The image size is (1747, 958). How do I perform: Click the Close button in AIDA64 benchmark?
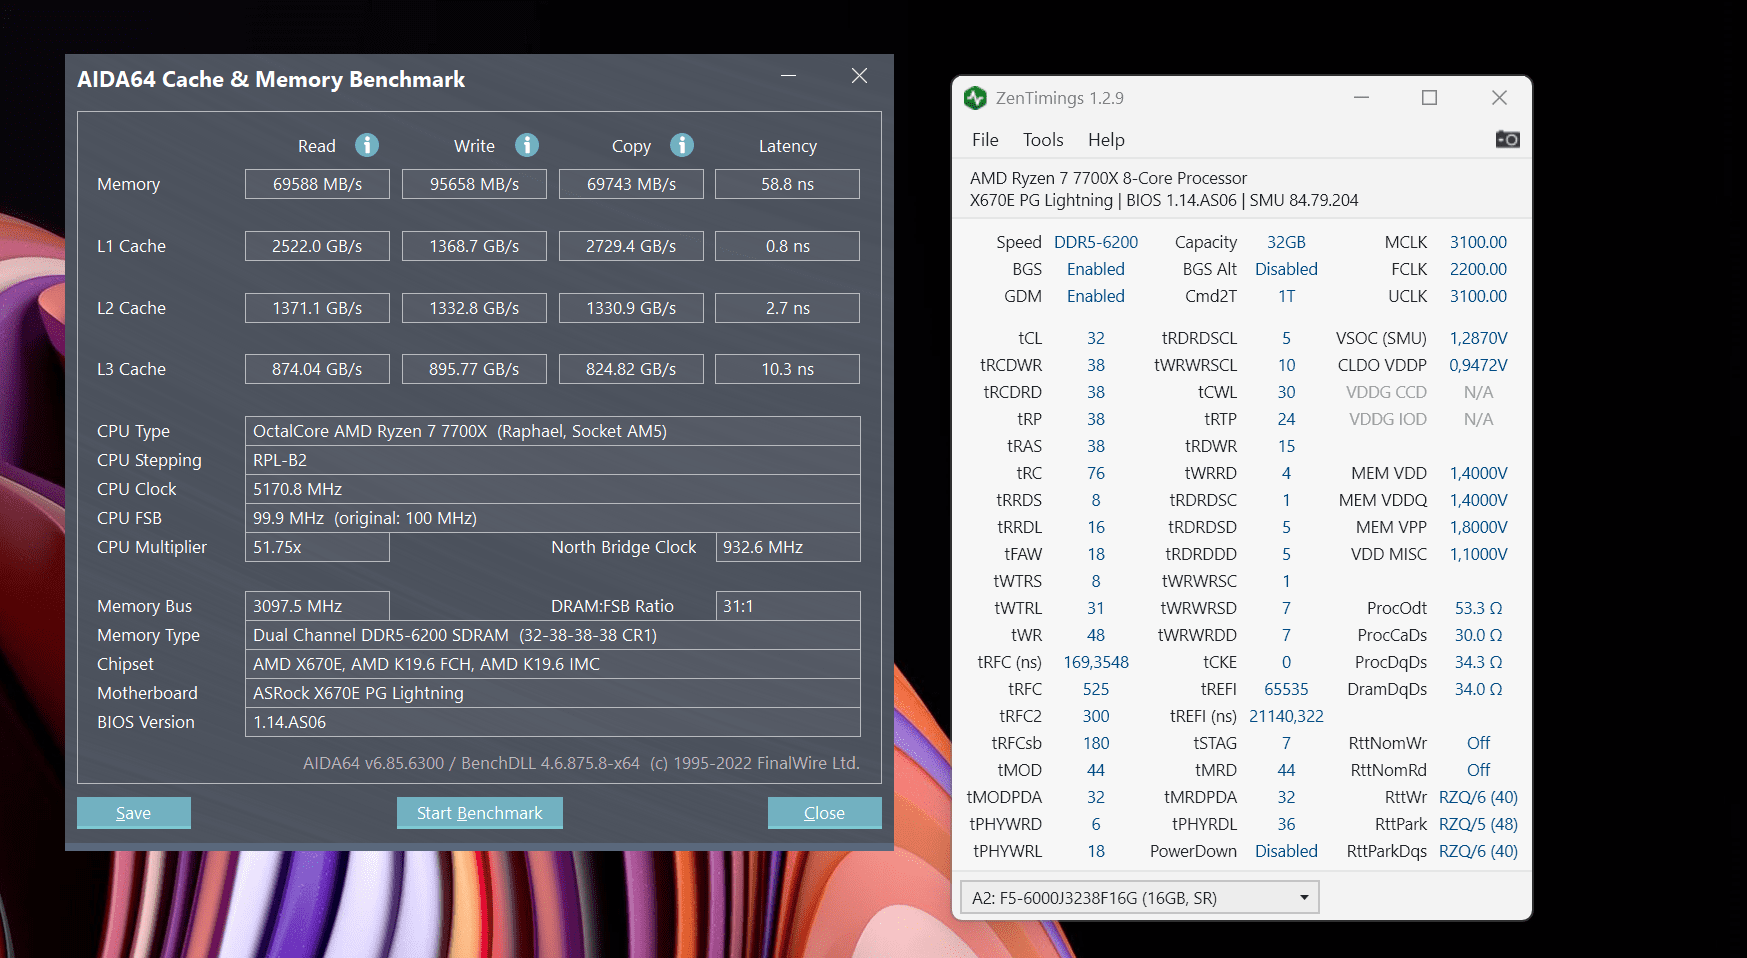coord(825,813)
